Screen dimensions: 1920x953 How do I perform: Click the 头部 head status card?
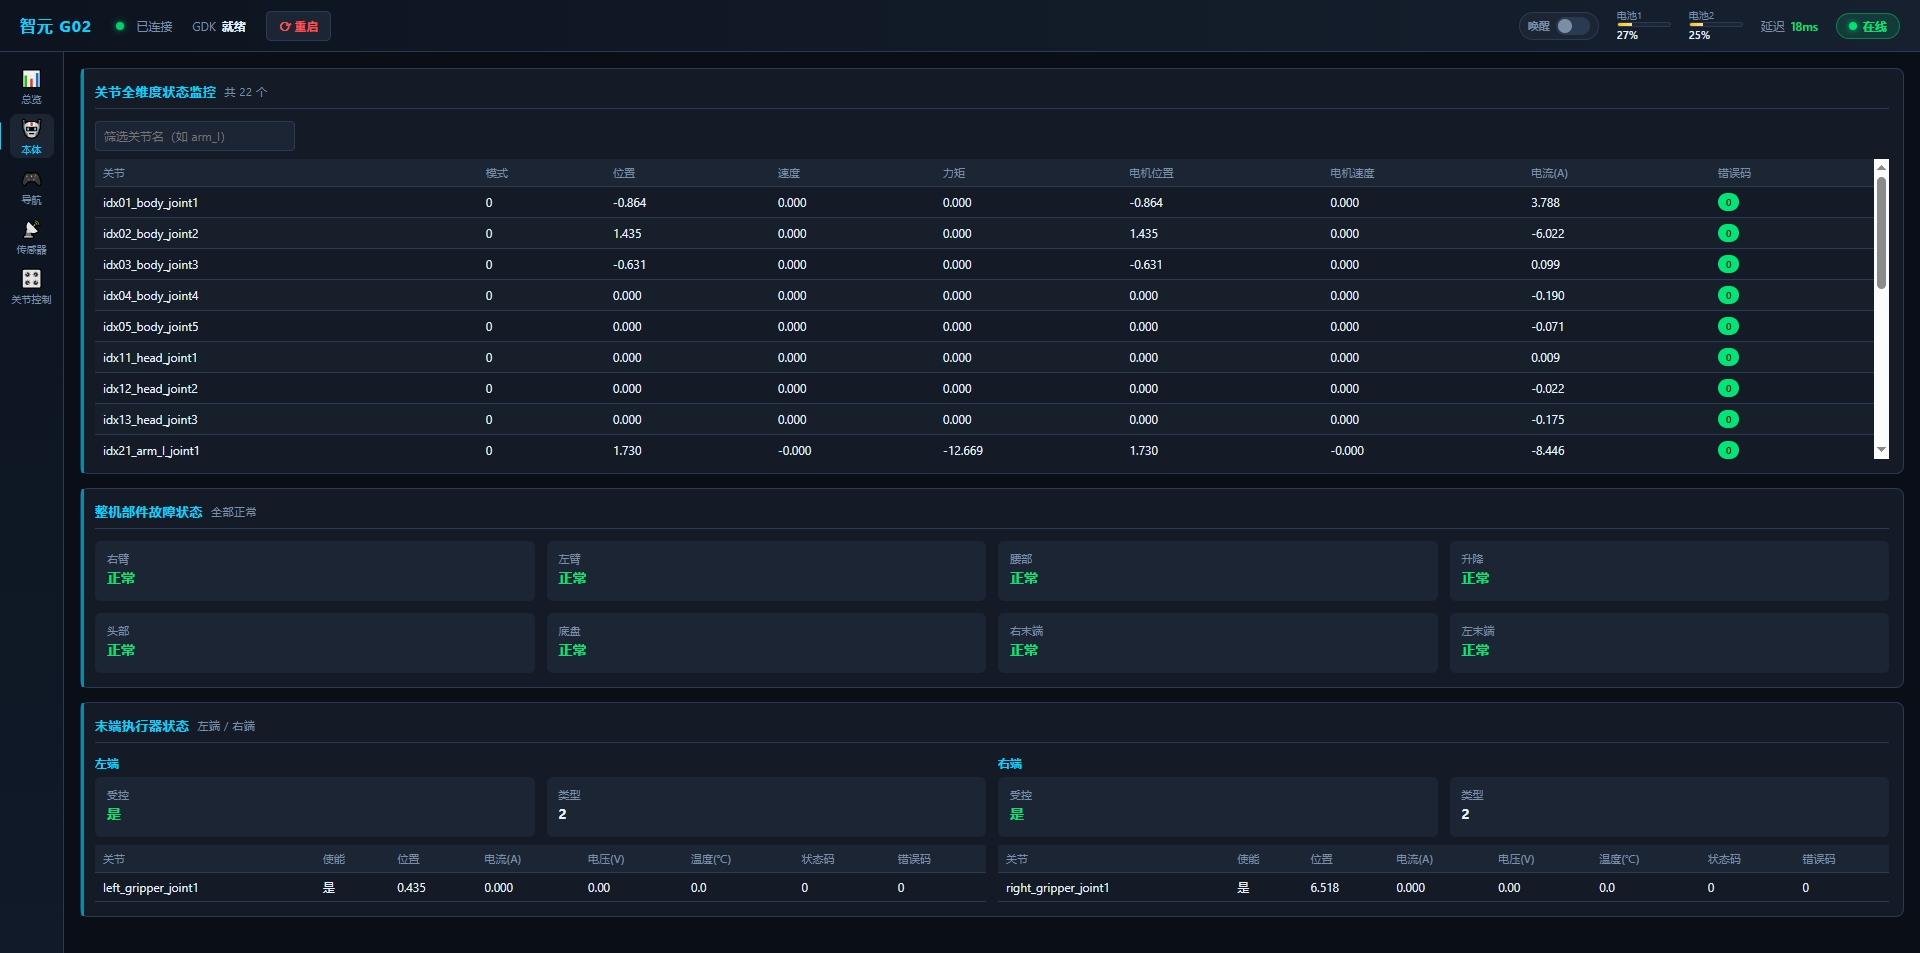click(x=315, y=642)
